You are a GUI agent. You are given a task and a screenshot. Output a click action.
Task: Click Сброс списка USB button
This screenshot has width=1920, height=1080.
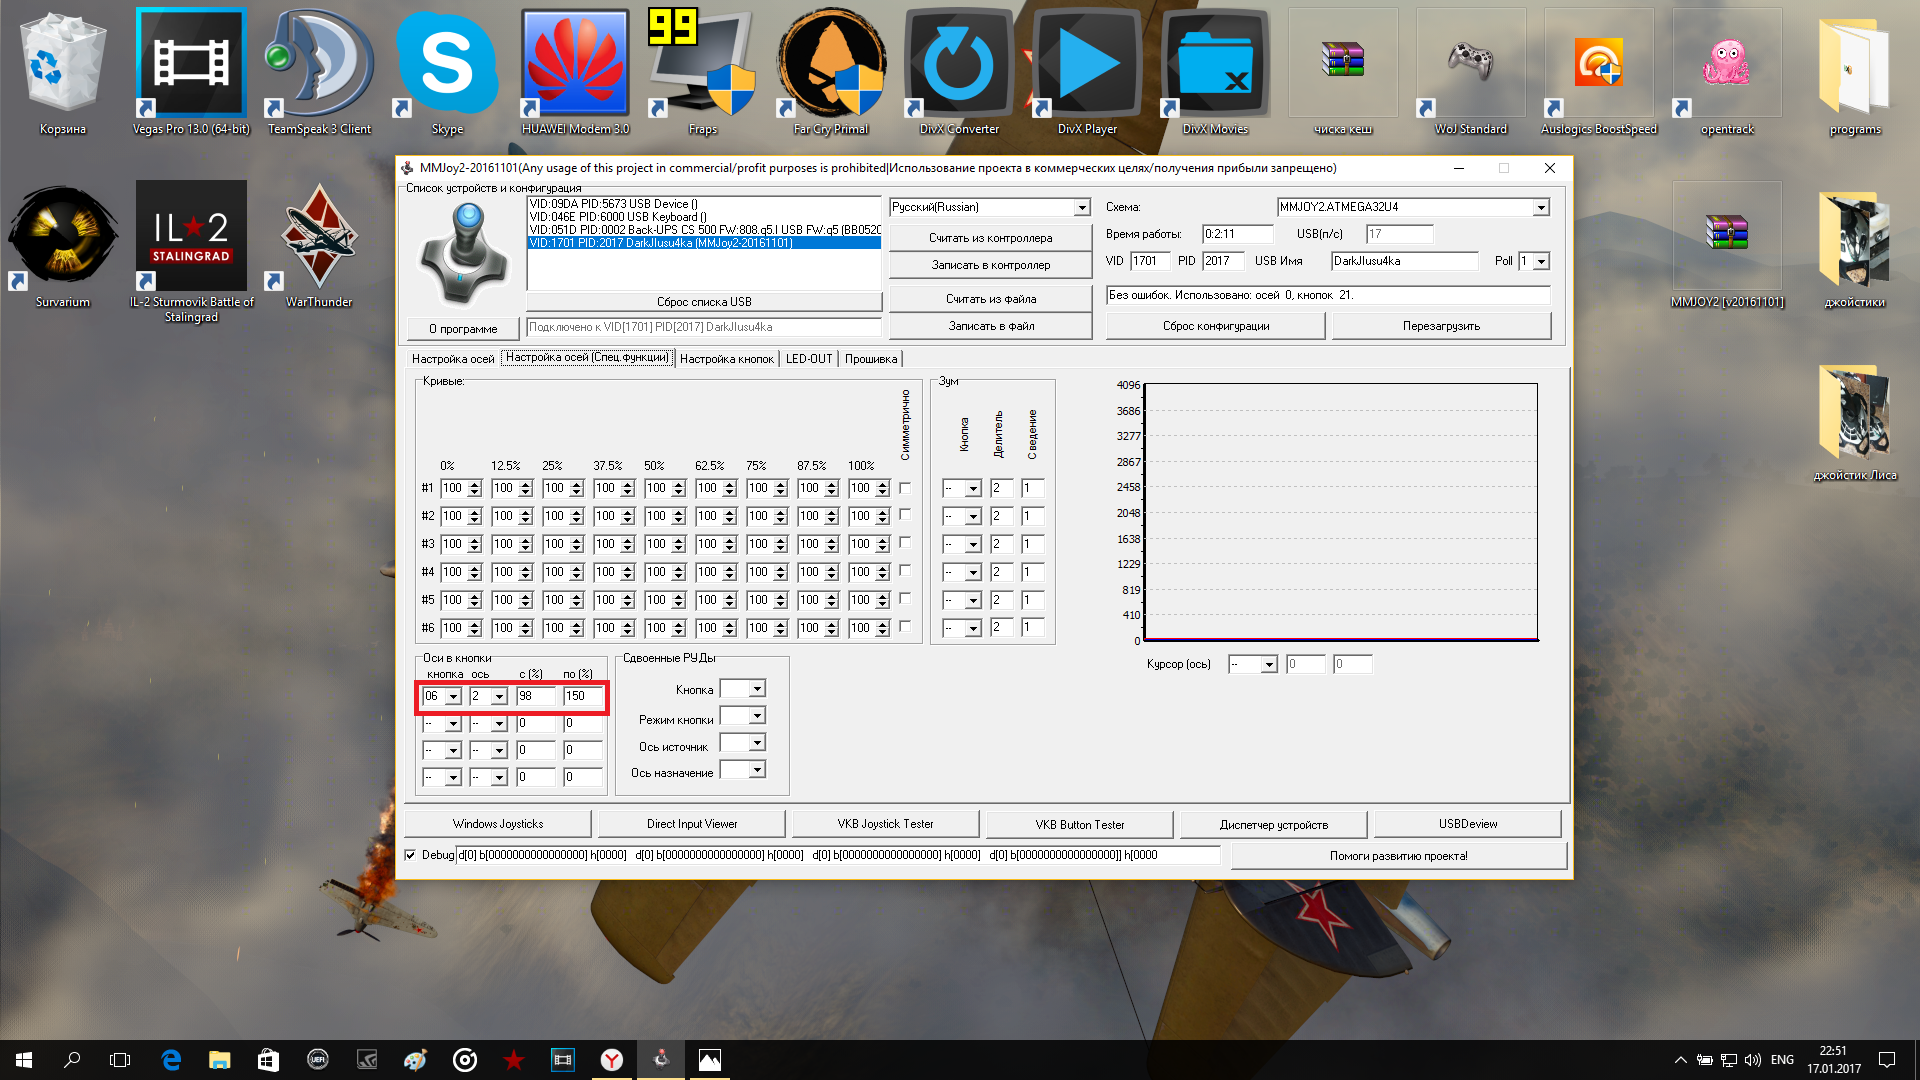tap(704, 302)
